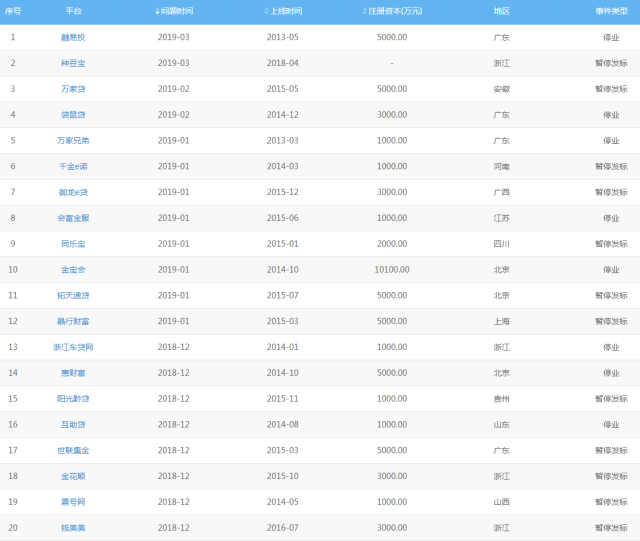The height and width of the screenshot is (541, 640).
Task: Select 2019-02 issue date in 袋鼠贷 row
Action: [x=173, y=114]
